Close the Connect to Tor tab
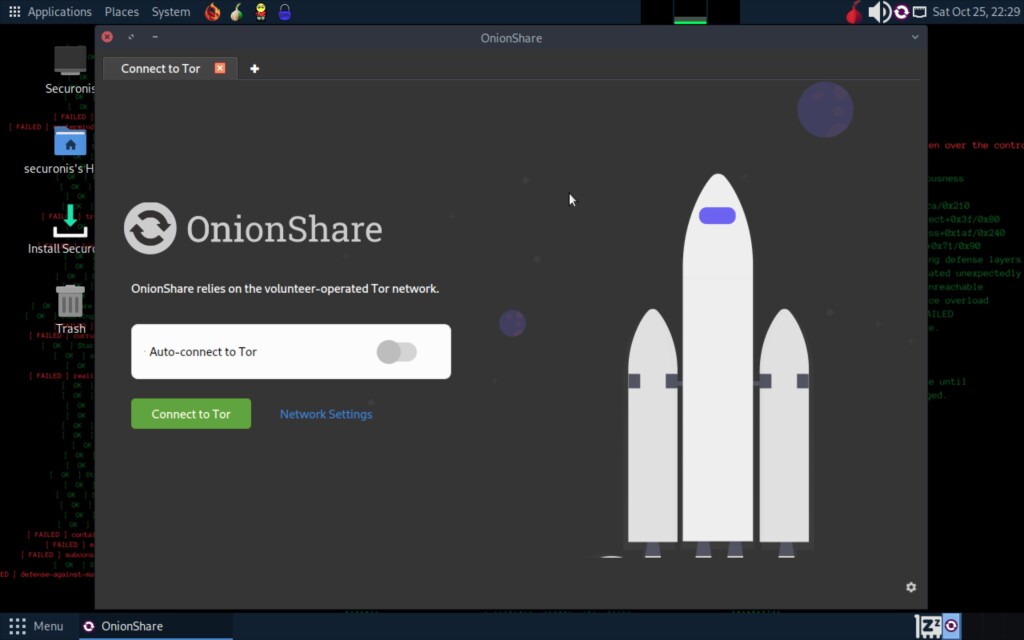This screenshot has height=640, width=1024. pyautogui.click(x=220, y=69)
